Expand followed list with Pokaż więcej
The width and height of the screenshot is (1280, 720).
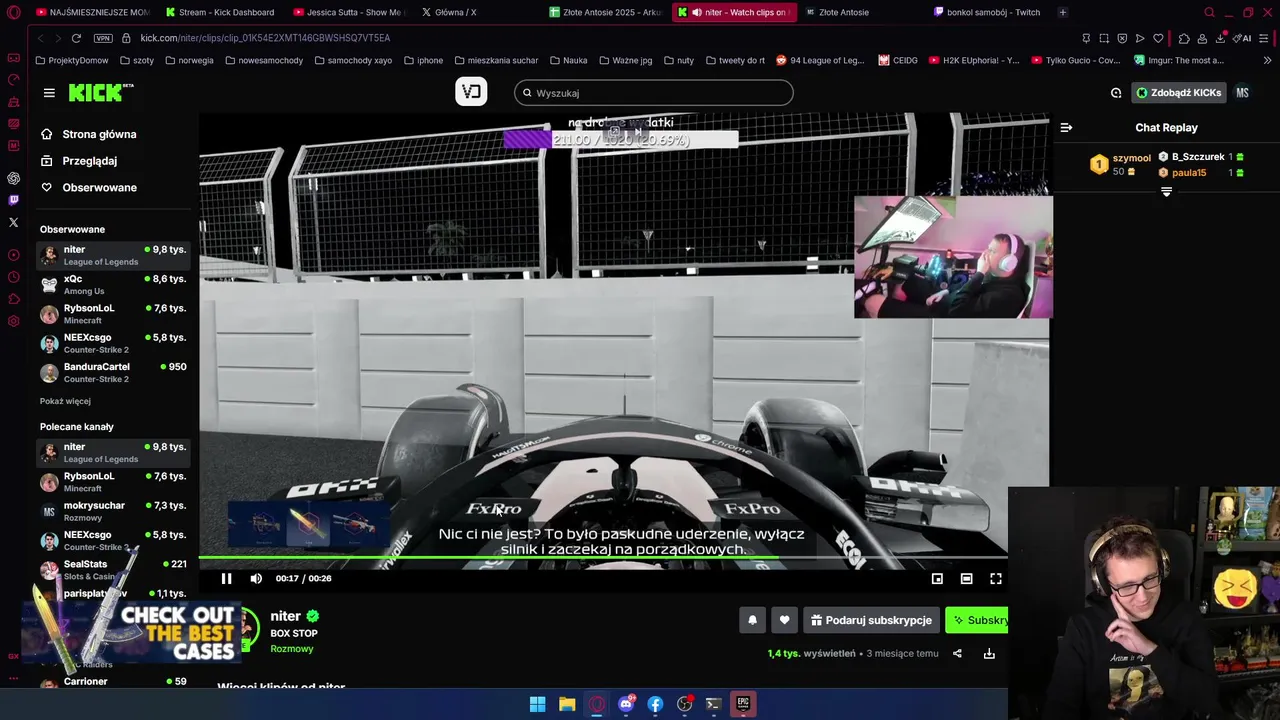pyautogui.click(x=65, y=401)
